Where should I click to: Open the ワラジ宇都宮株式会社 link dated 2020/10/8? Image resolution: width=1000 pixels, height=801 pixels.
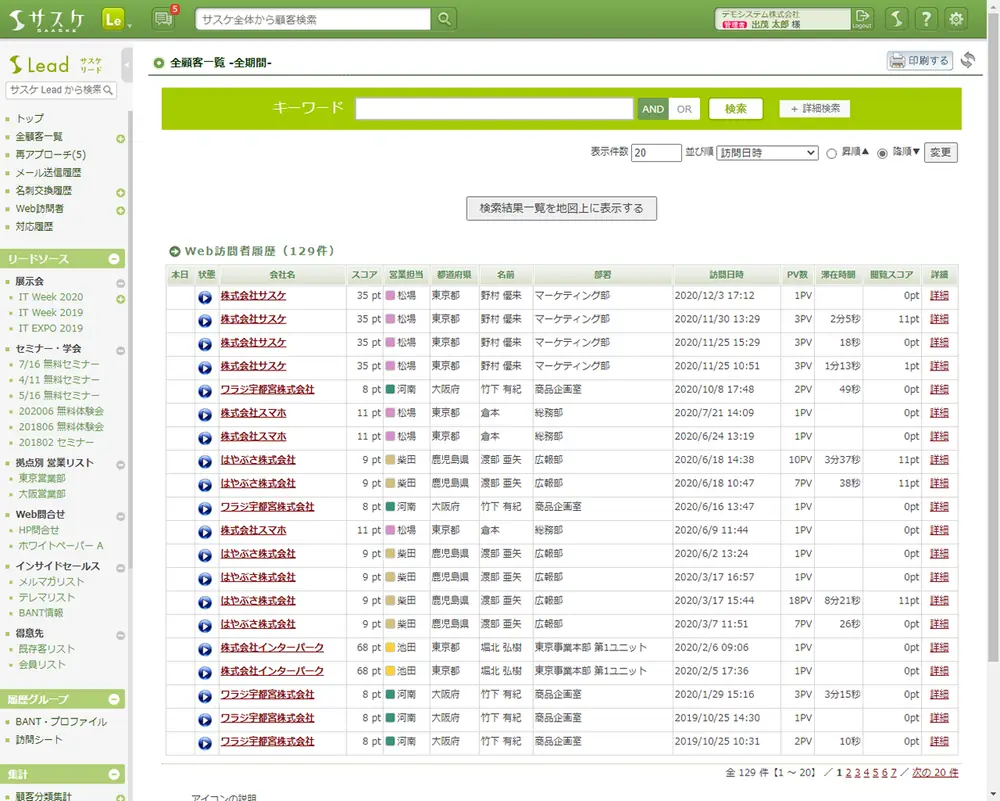click(x=267, y=389)
